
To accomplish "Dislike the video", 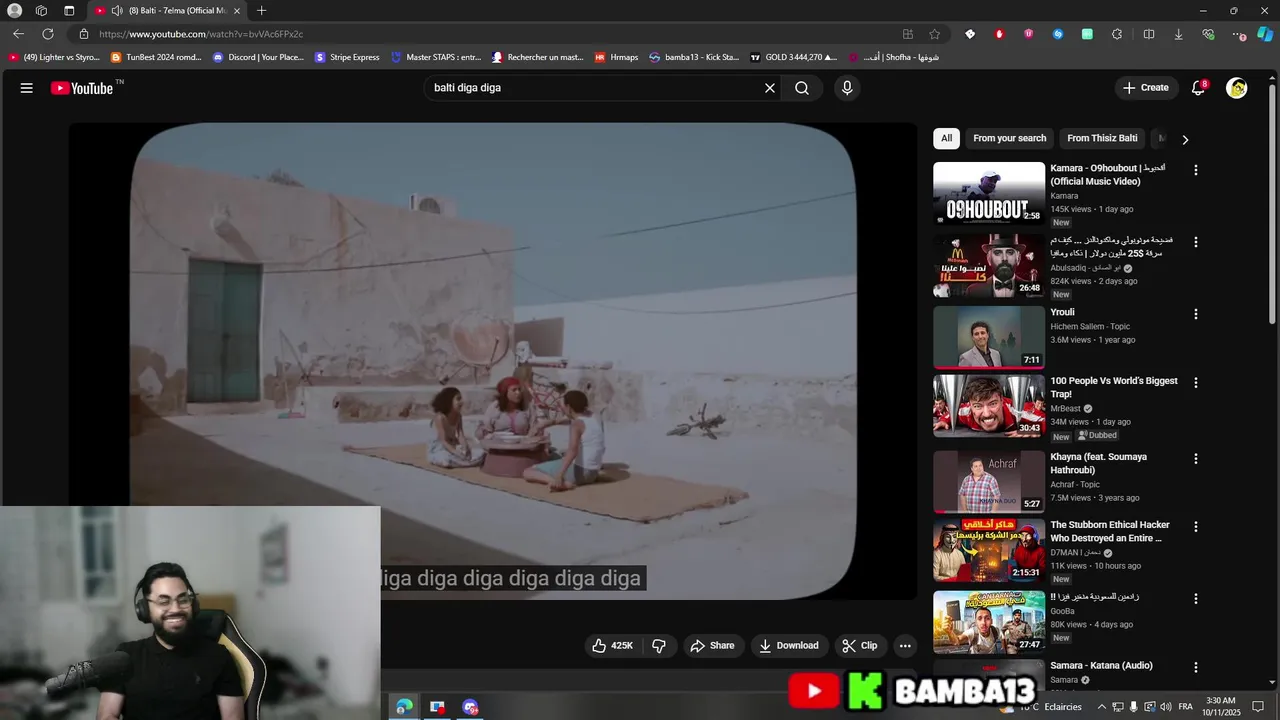I will [659, 646].
